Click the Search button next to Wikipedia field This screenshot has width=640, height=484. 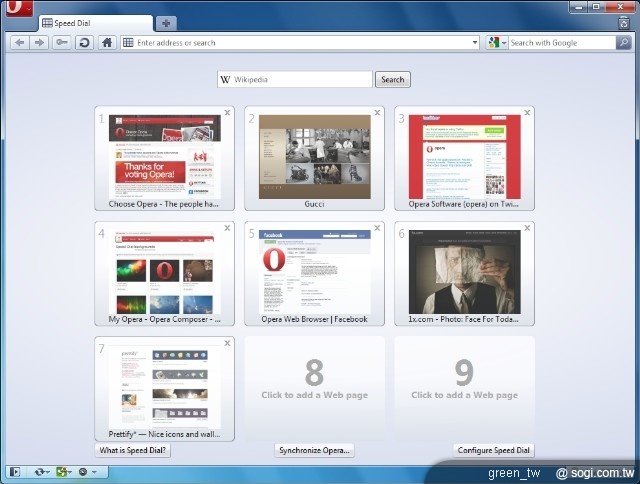point(392,80)
